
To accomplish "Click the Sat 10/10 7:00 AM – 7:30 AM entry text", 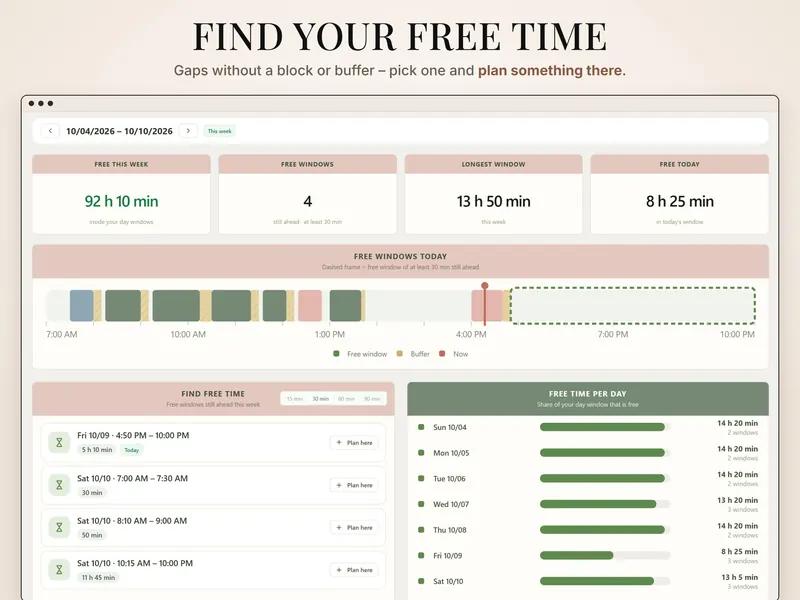I will click(x=132, y=478).
